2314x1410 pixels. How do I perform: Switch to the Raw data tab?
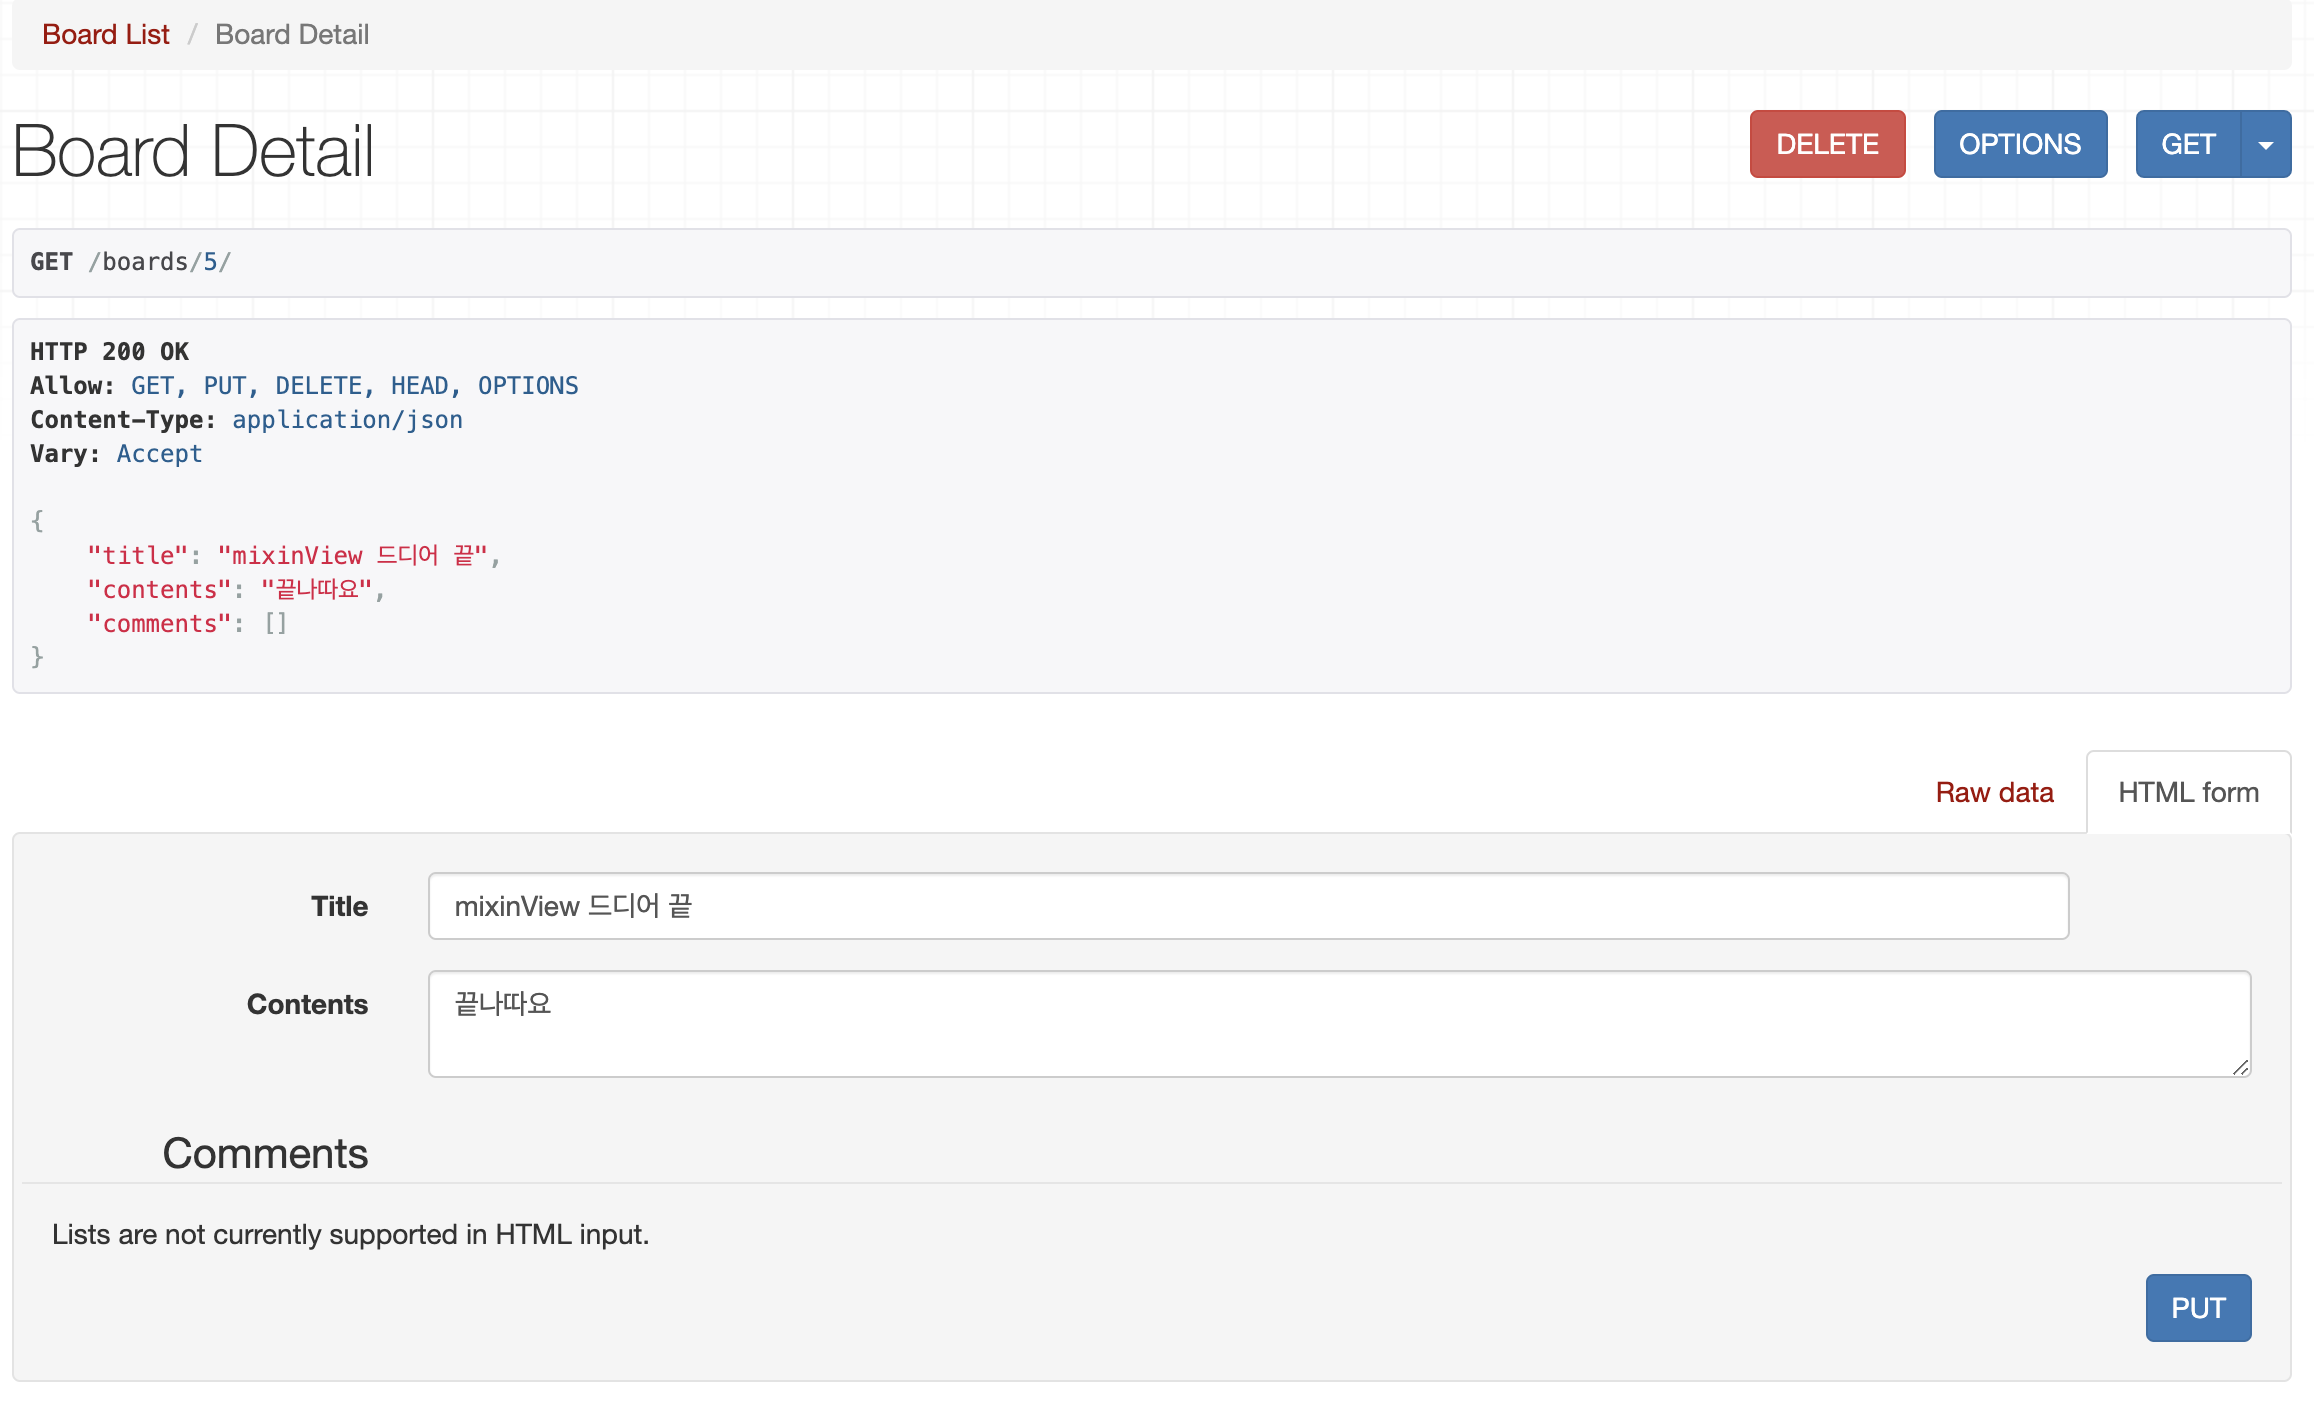pos(1993,792)
